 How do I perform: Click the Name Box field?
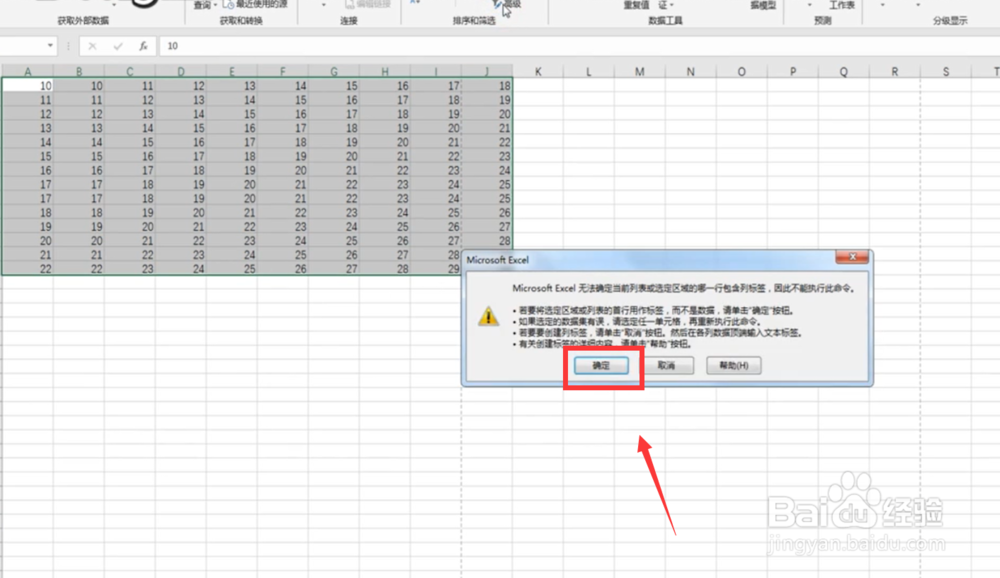(22, 46)
